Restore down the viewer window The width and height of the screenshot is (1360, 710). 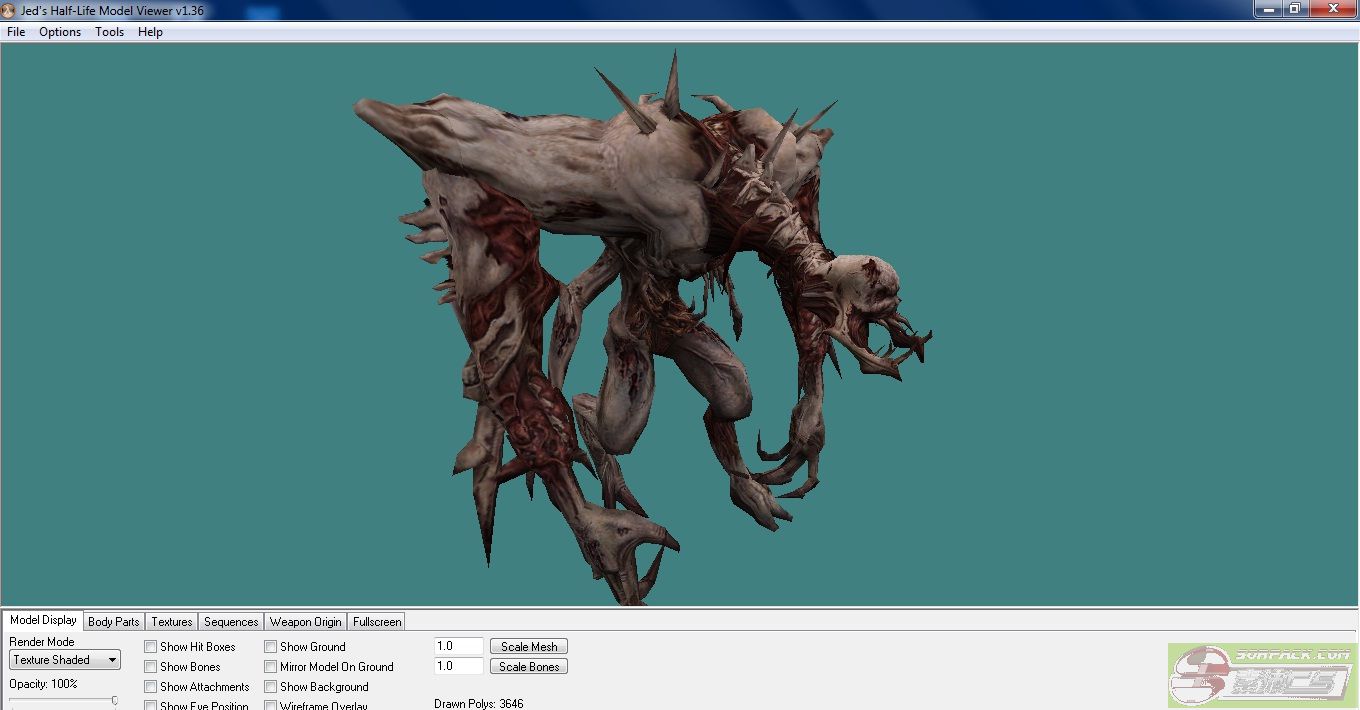point(1294,8)
